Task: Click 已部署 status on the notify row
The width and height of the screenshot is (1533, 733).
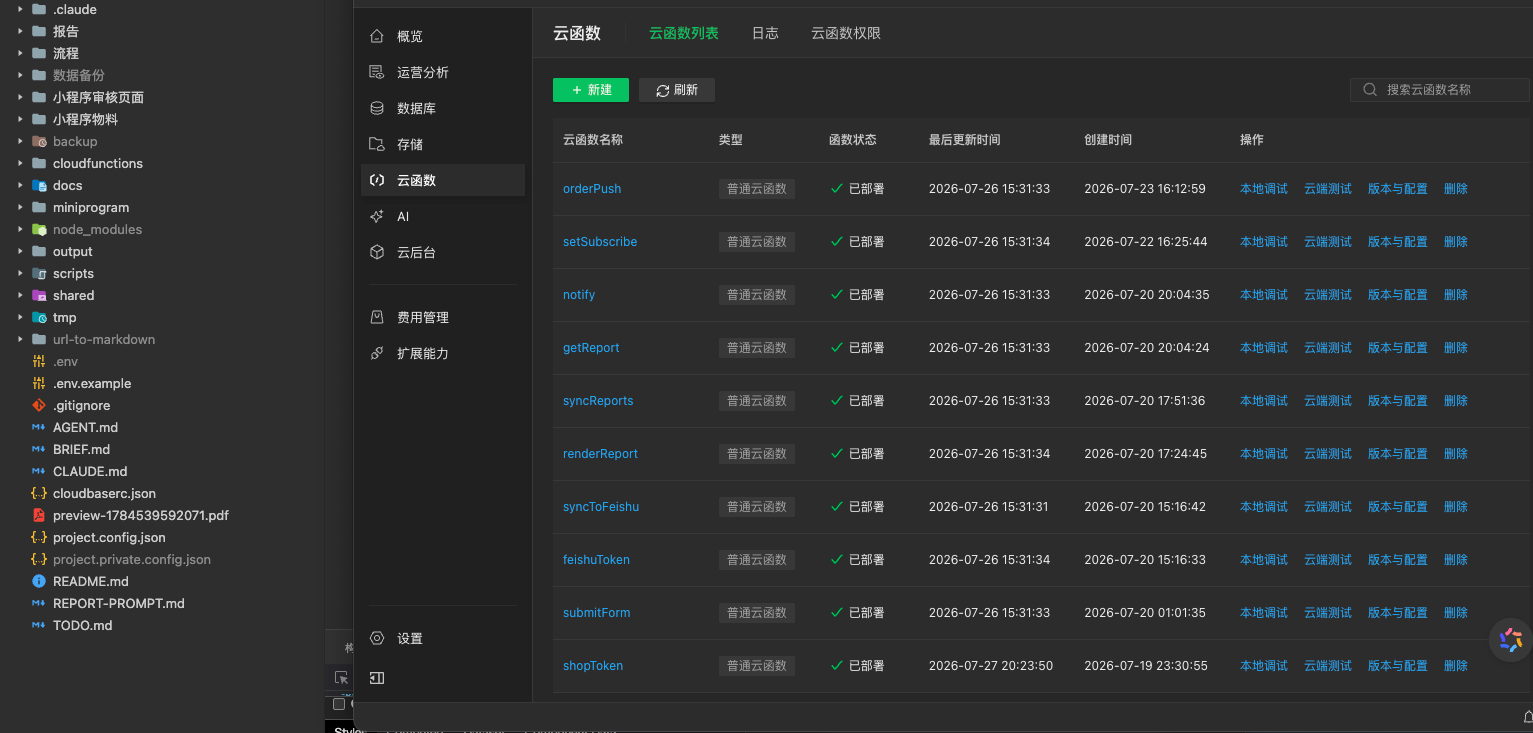Action: pos(858,294)
